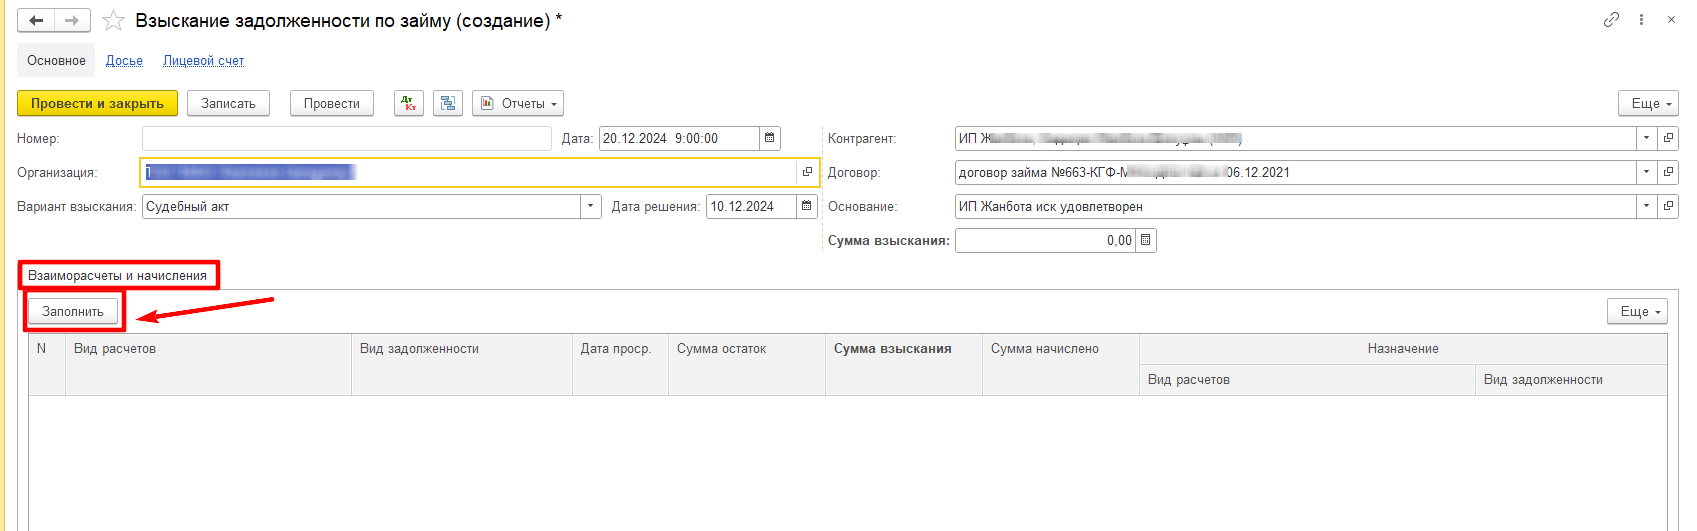Open the three-dot options menu in title bar
Viewport: 1697px width, 531px height.
point(1641,19)
